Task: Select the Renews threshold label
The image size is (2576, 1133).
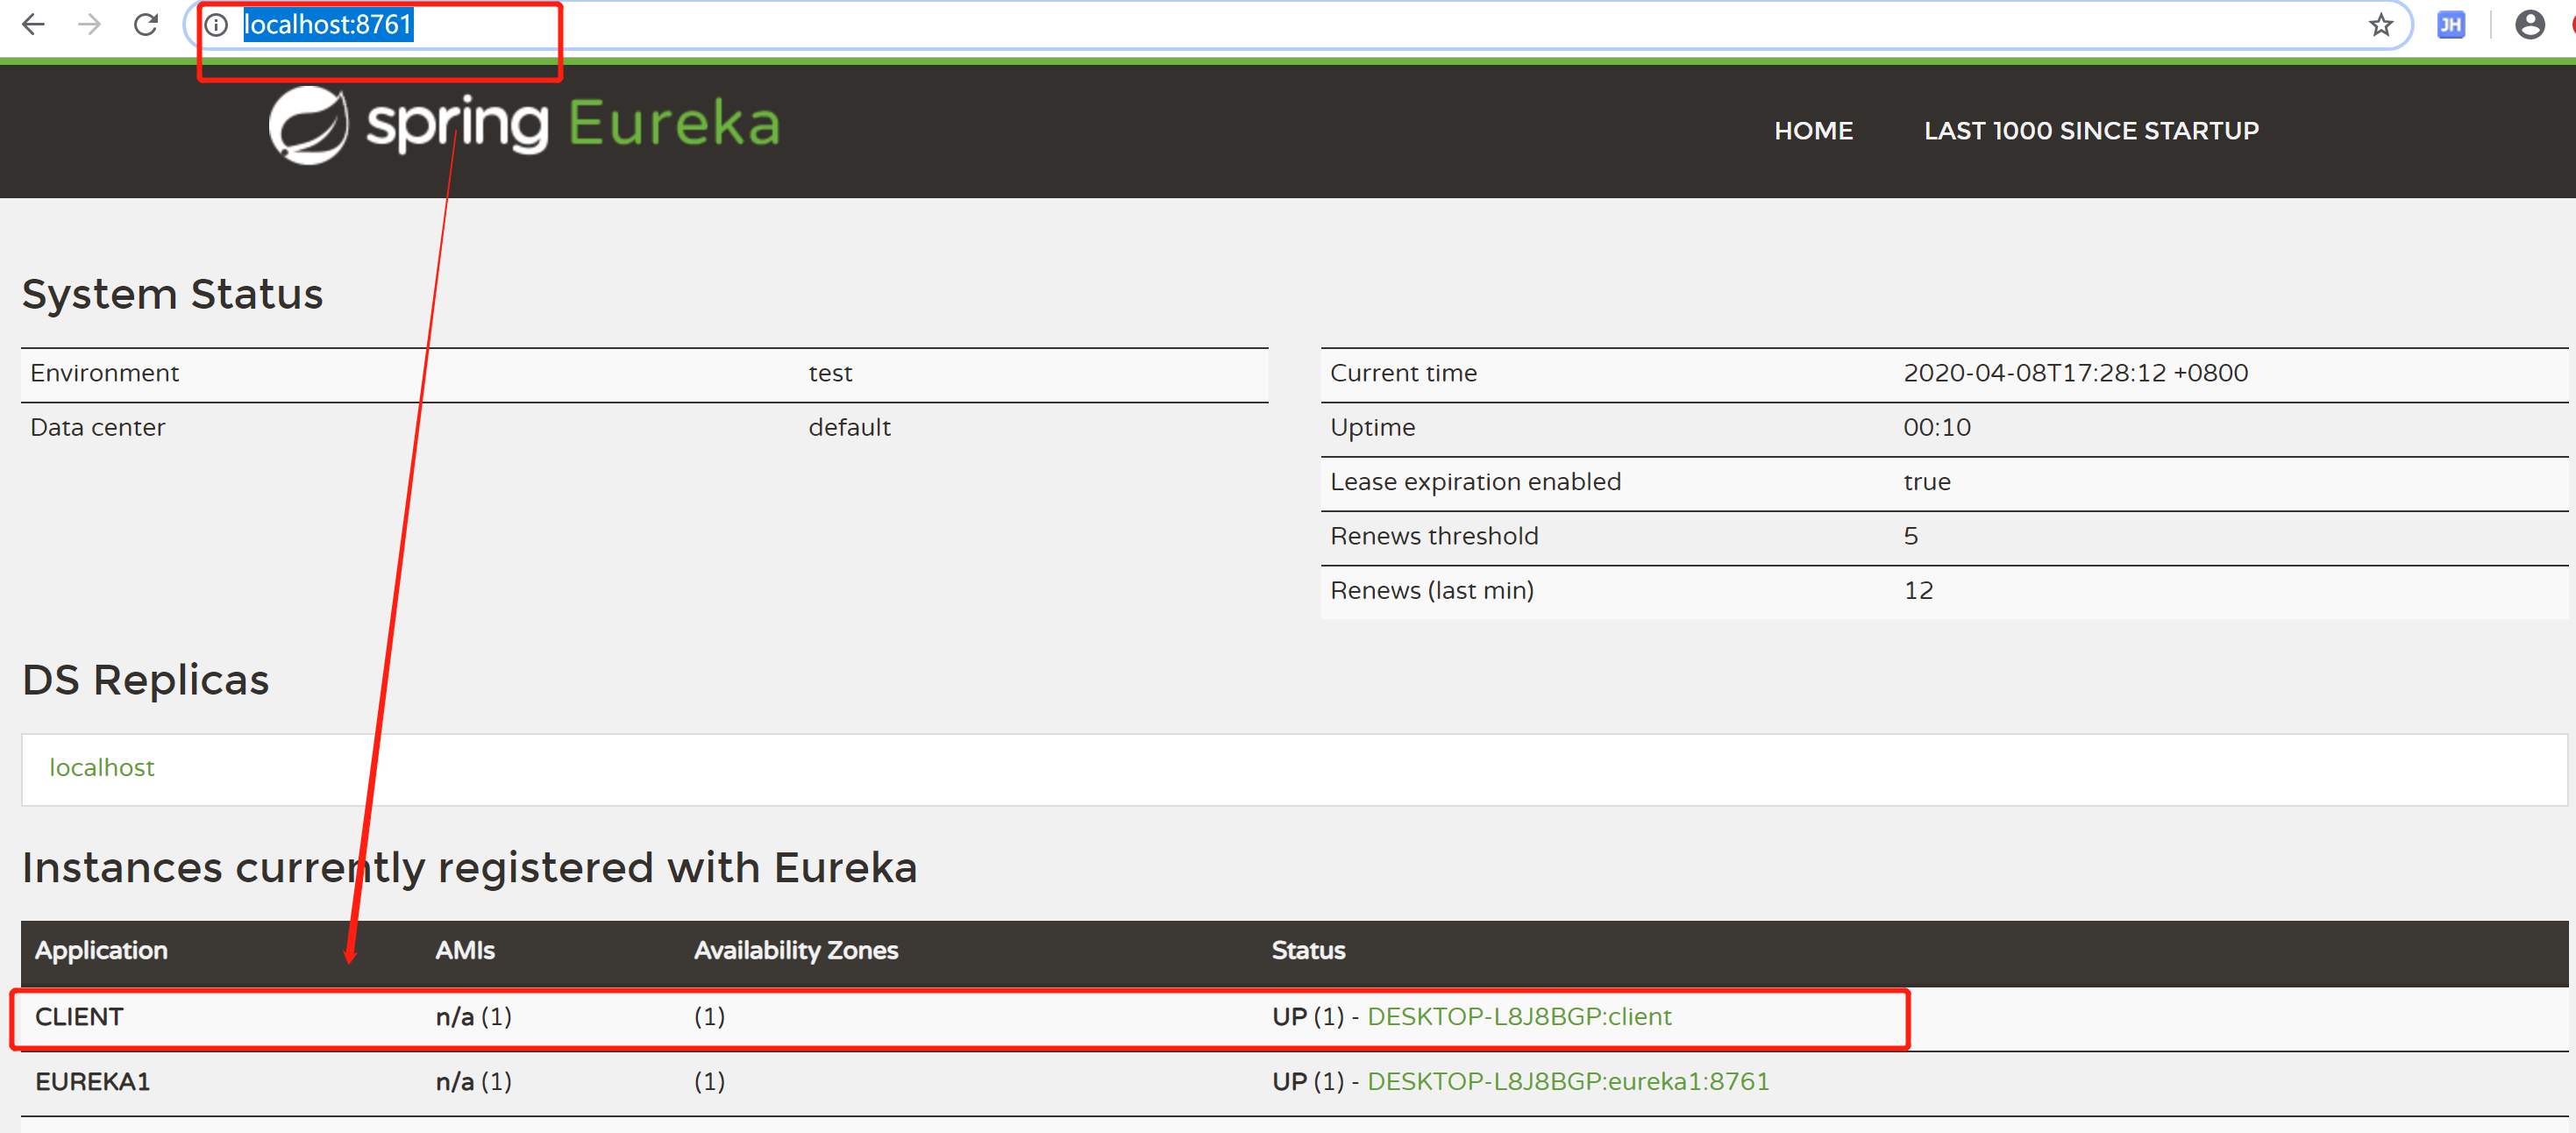Action: 1434,536
